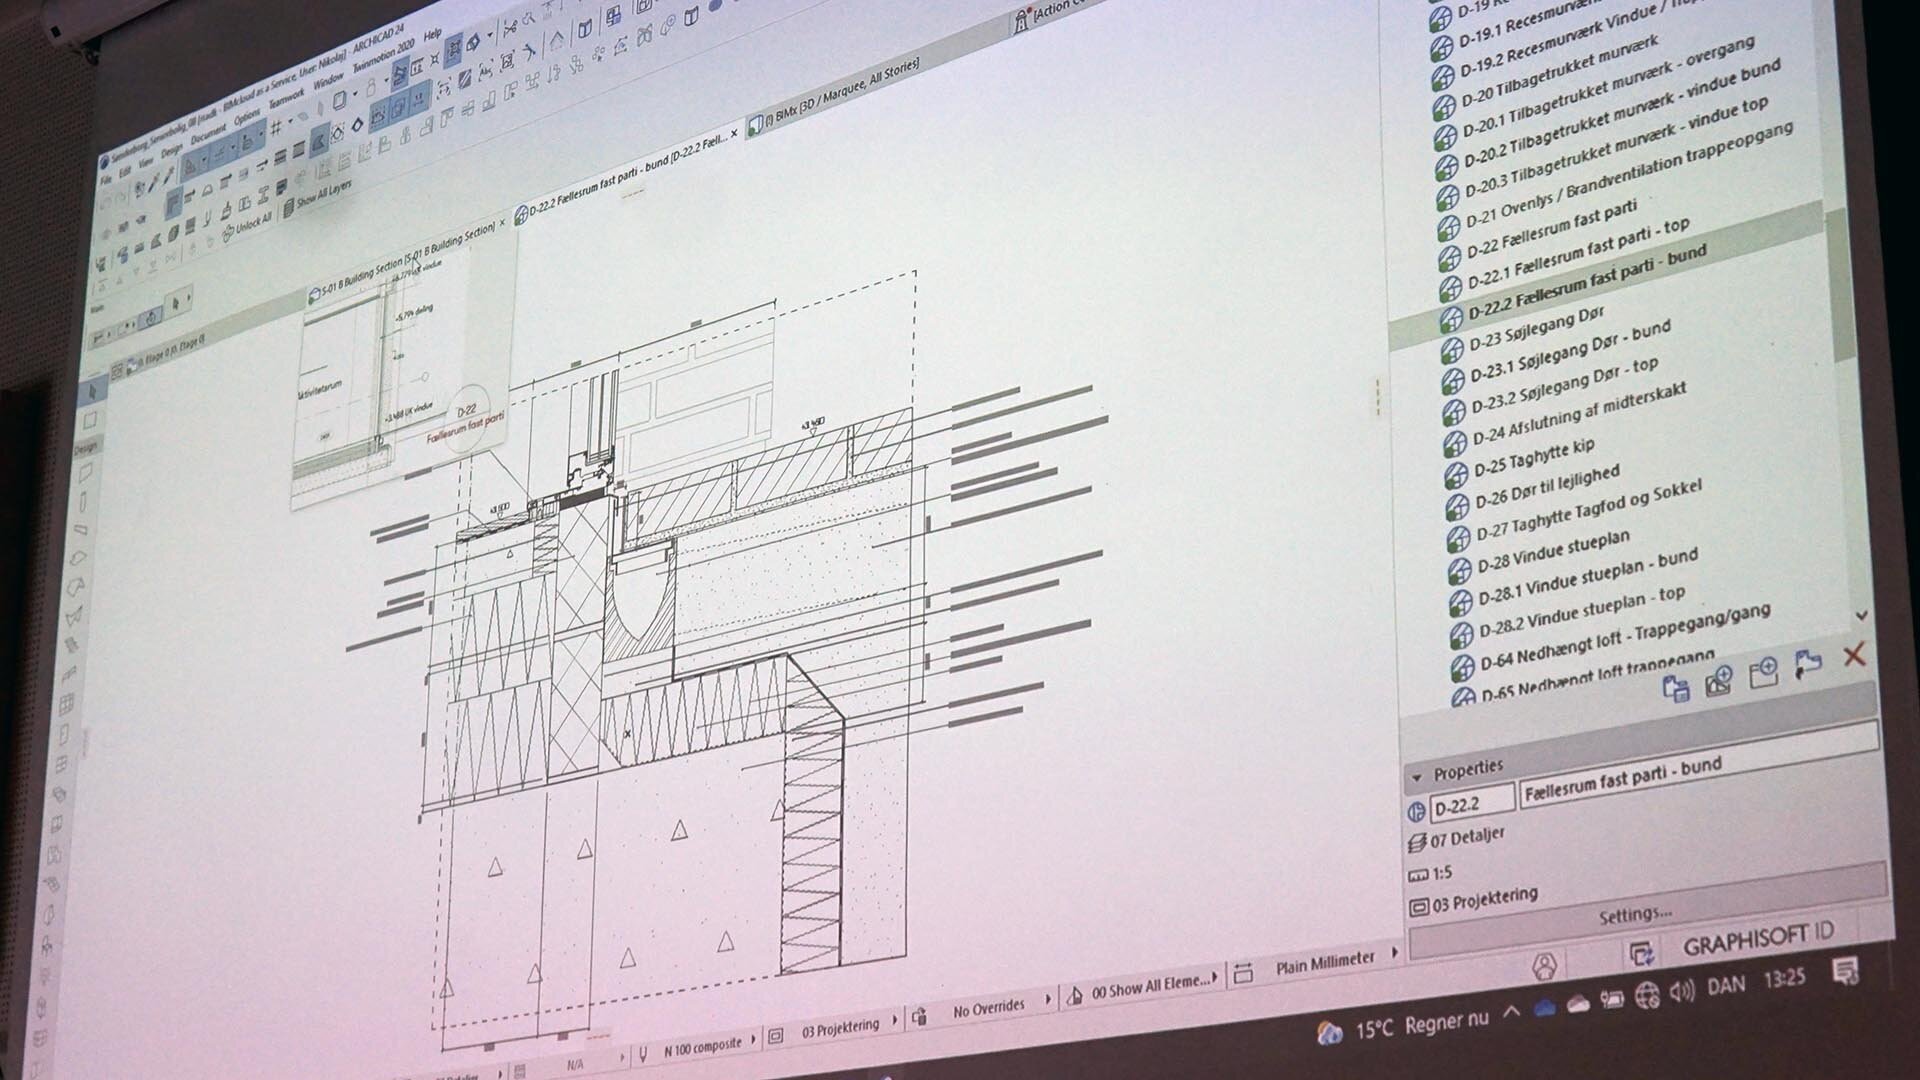Open the Help menu
This screenshot has height=1080, width=1920.
tap(432, 35)
